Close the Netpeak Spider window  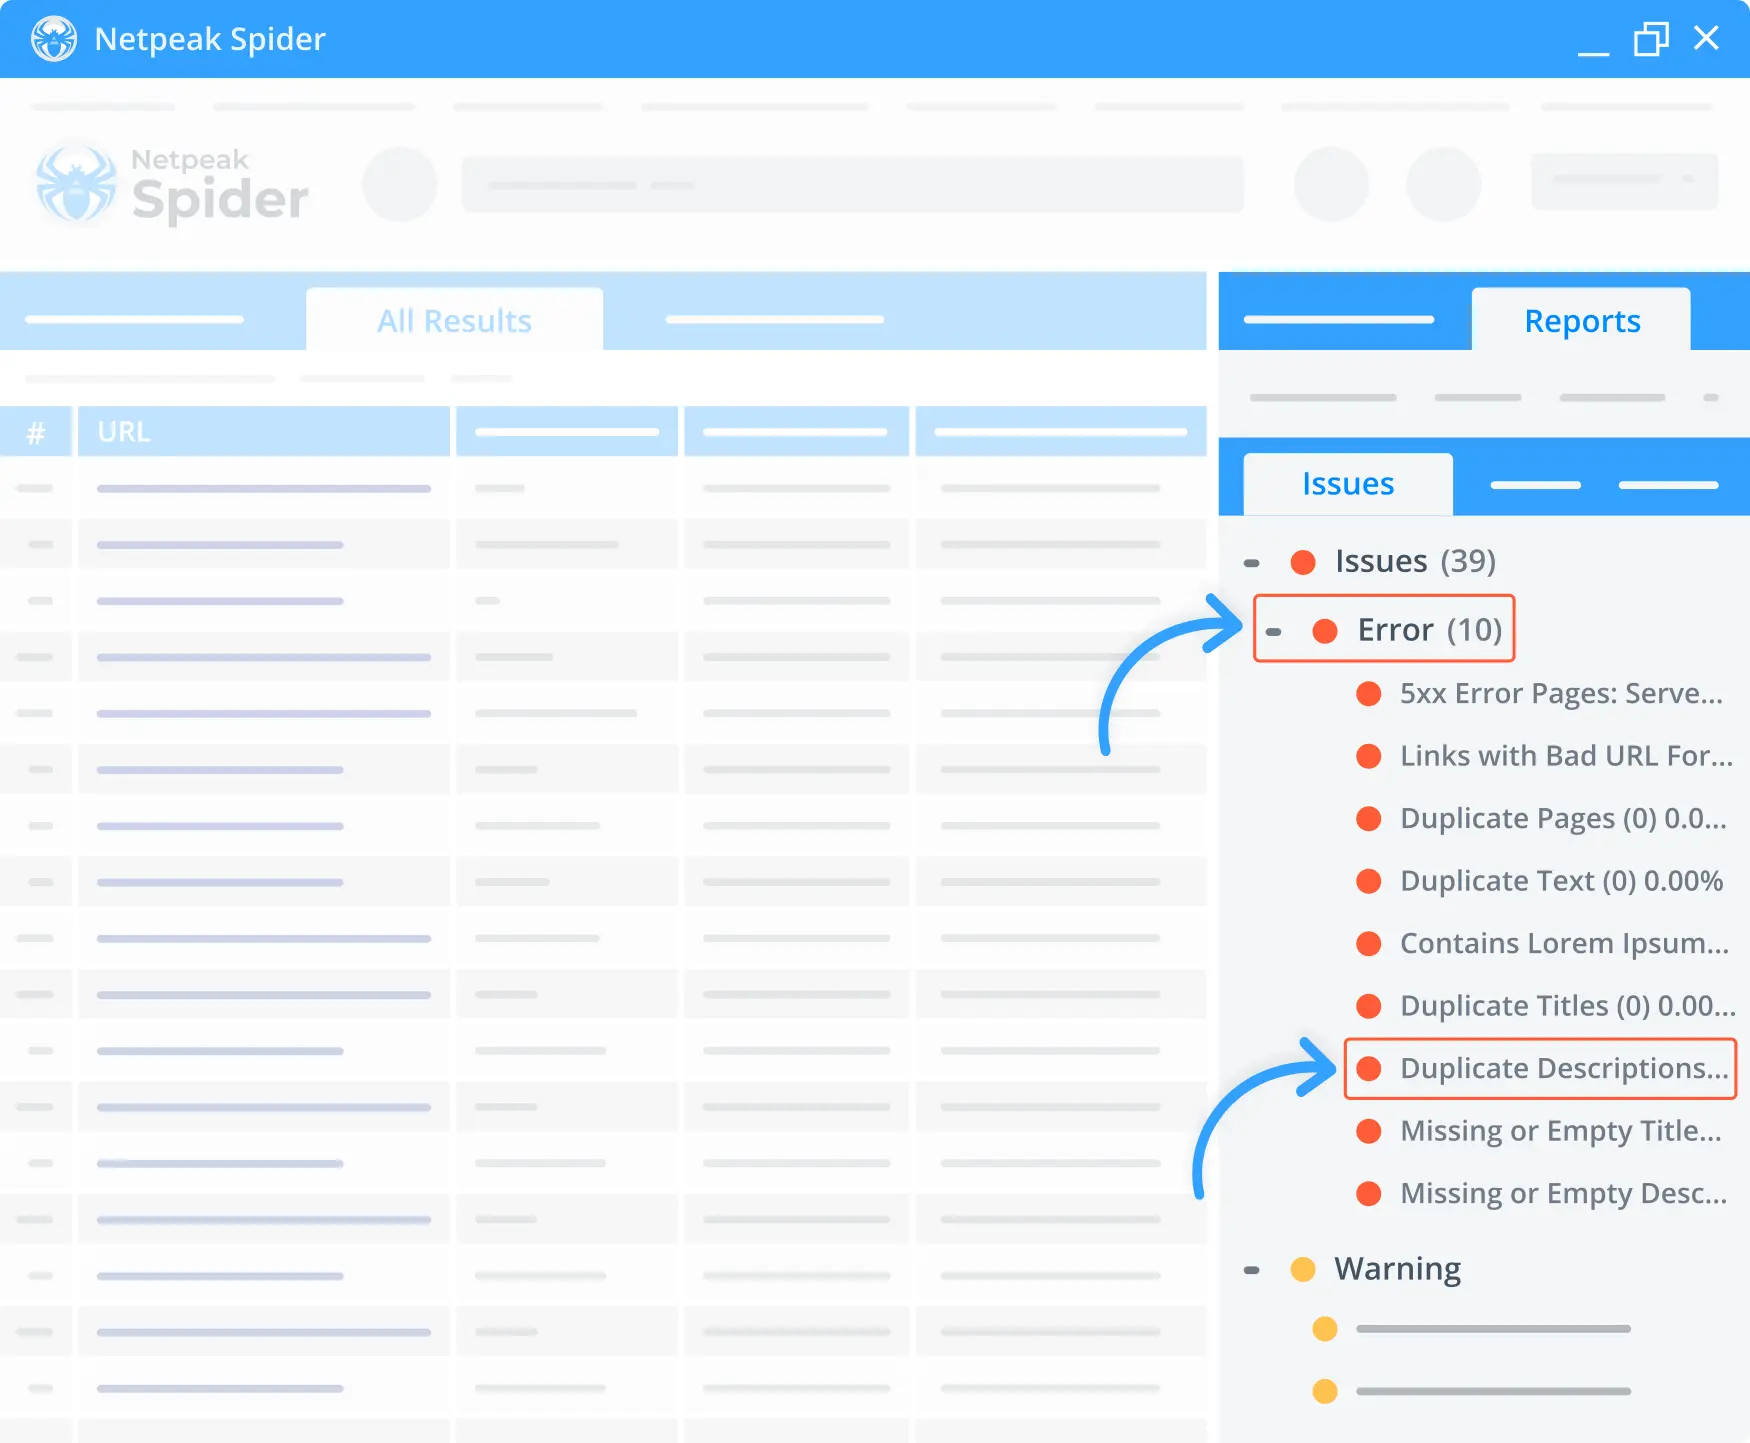pos(1706,38)
